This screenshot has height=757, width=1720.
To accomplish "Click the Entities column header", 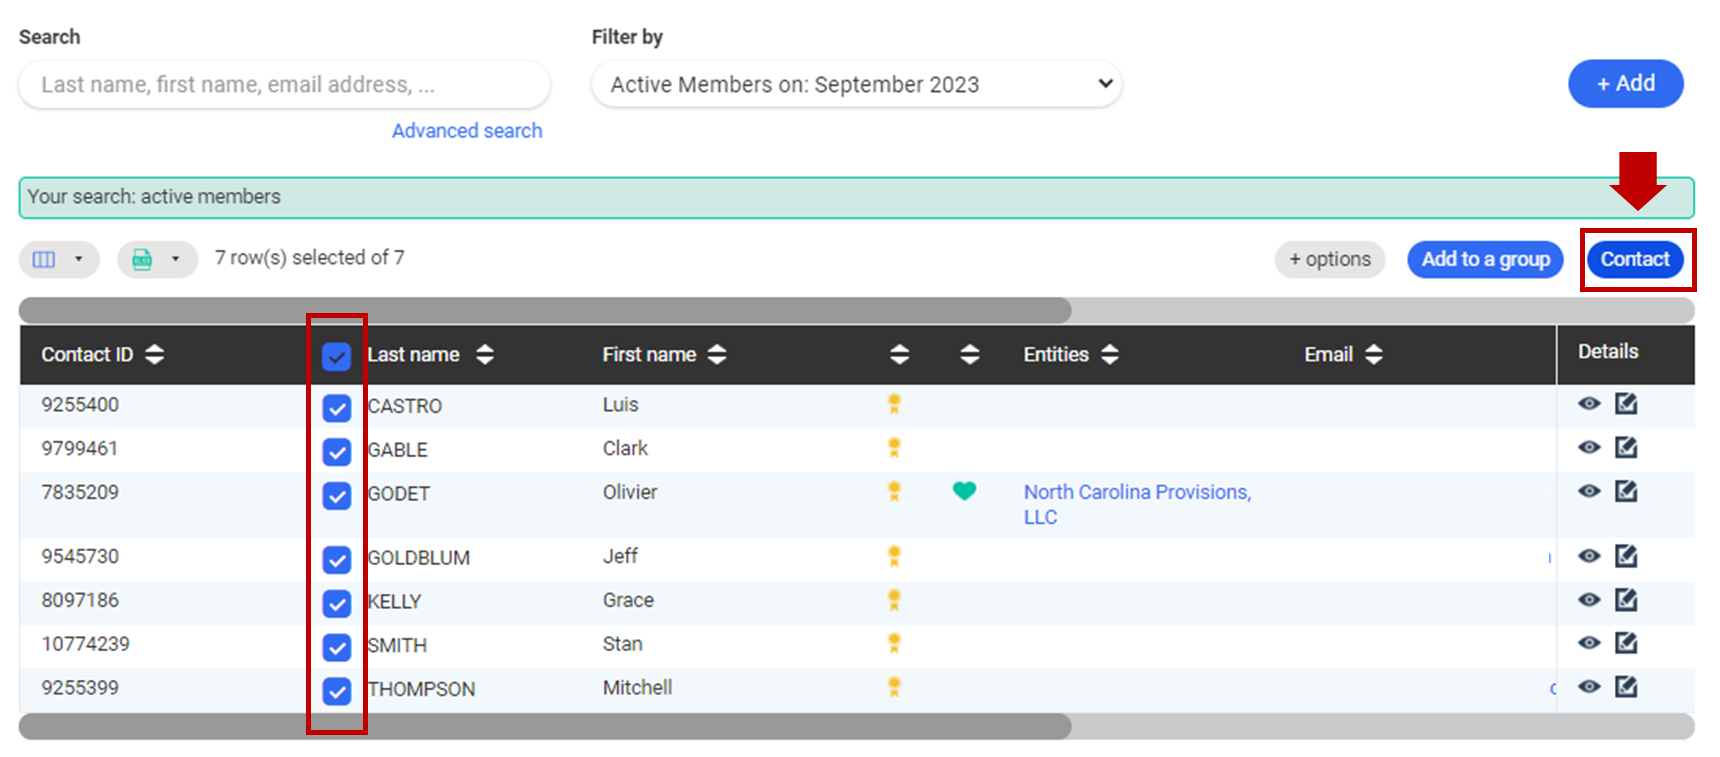I will [1055, 354].
